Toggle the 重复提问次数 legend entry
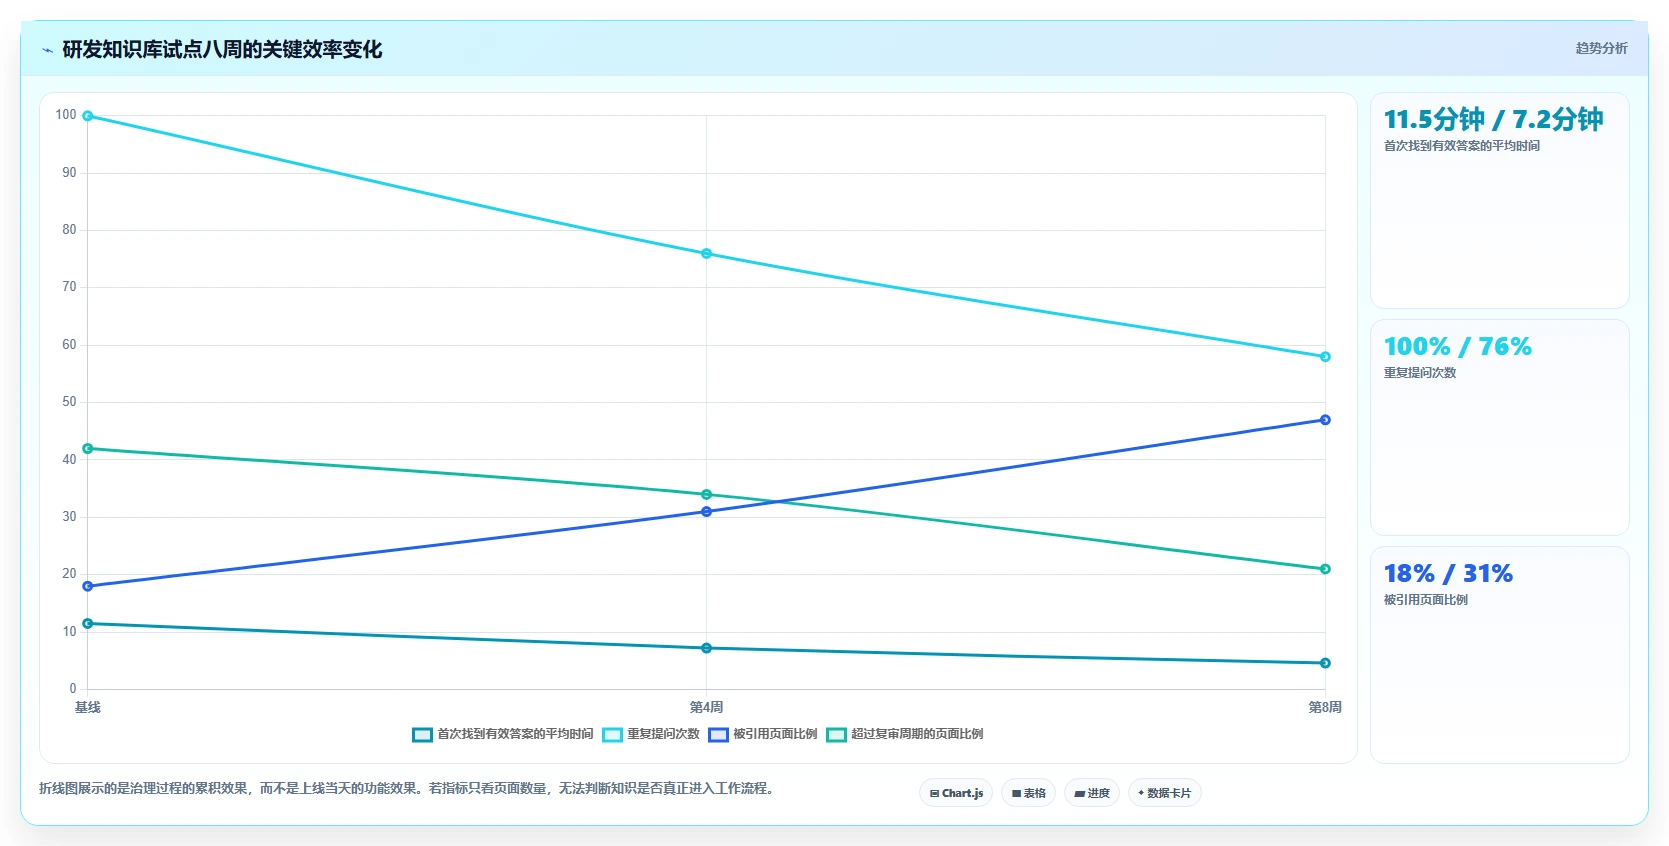 (651, 734)
